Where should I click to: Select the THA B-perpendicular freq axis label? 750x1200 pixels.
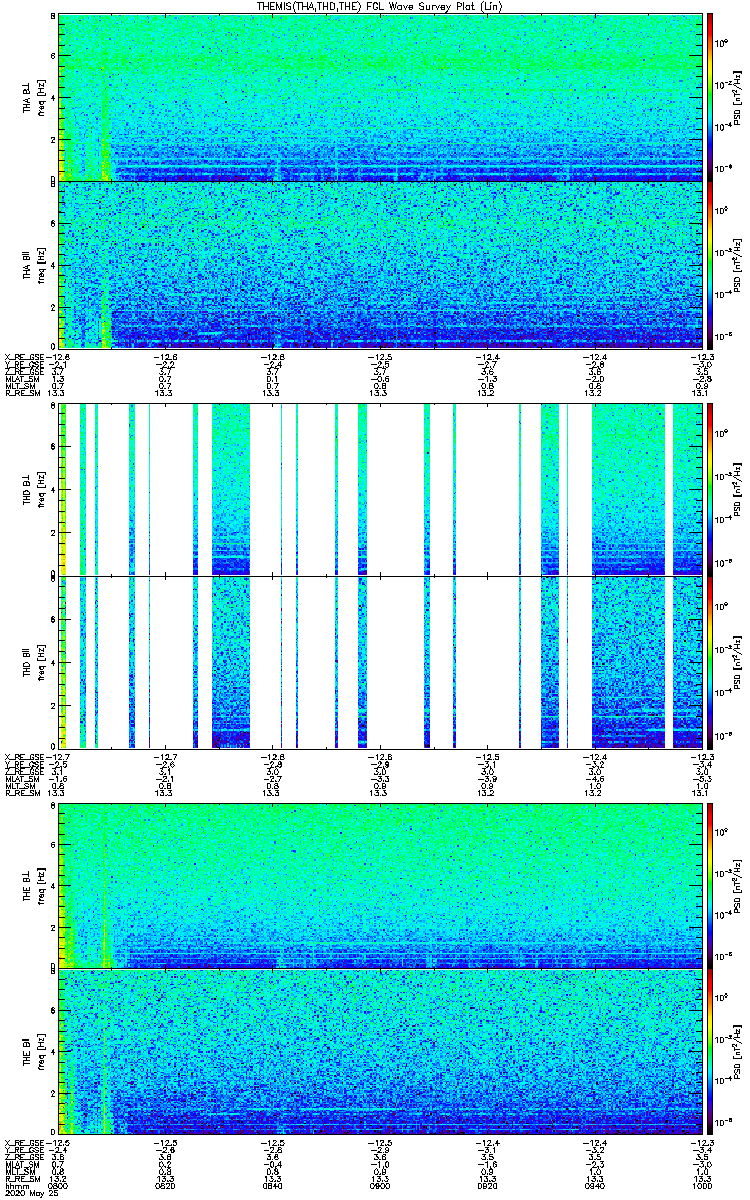[x=43, y=97]
